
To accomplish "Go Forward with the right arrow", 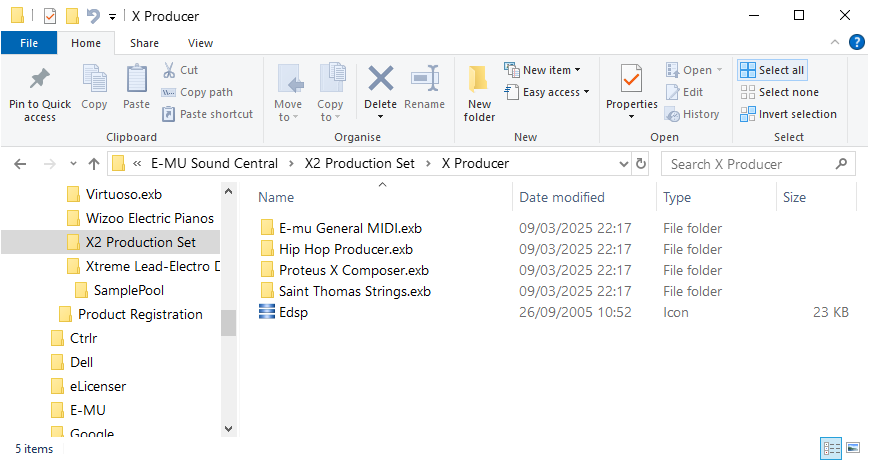I will click(x=50, y=163).
